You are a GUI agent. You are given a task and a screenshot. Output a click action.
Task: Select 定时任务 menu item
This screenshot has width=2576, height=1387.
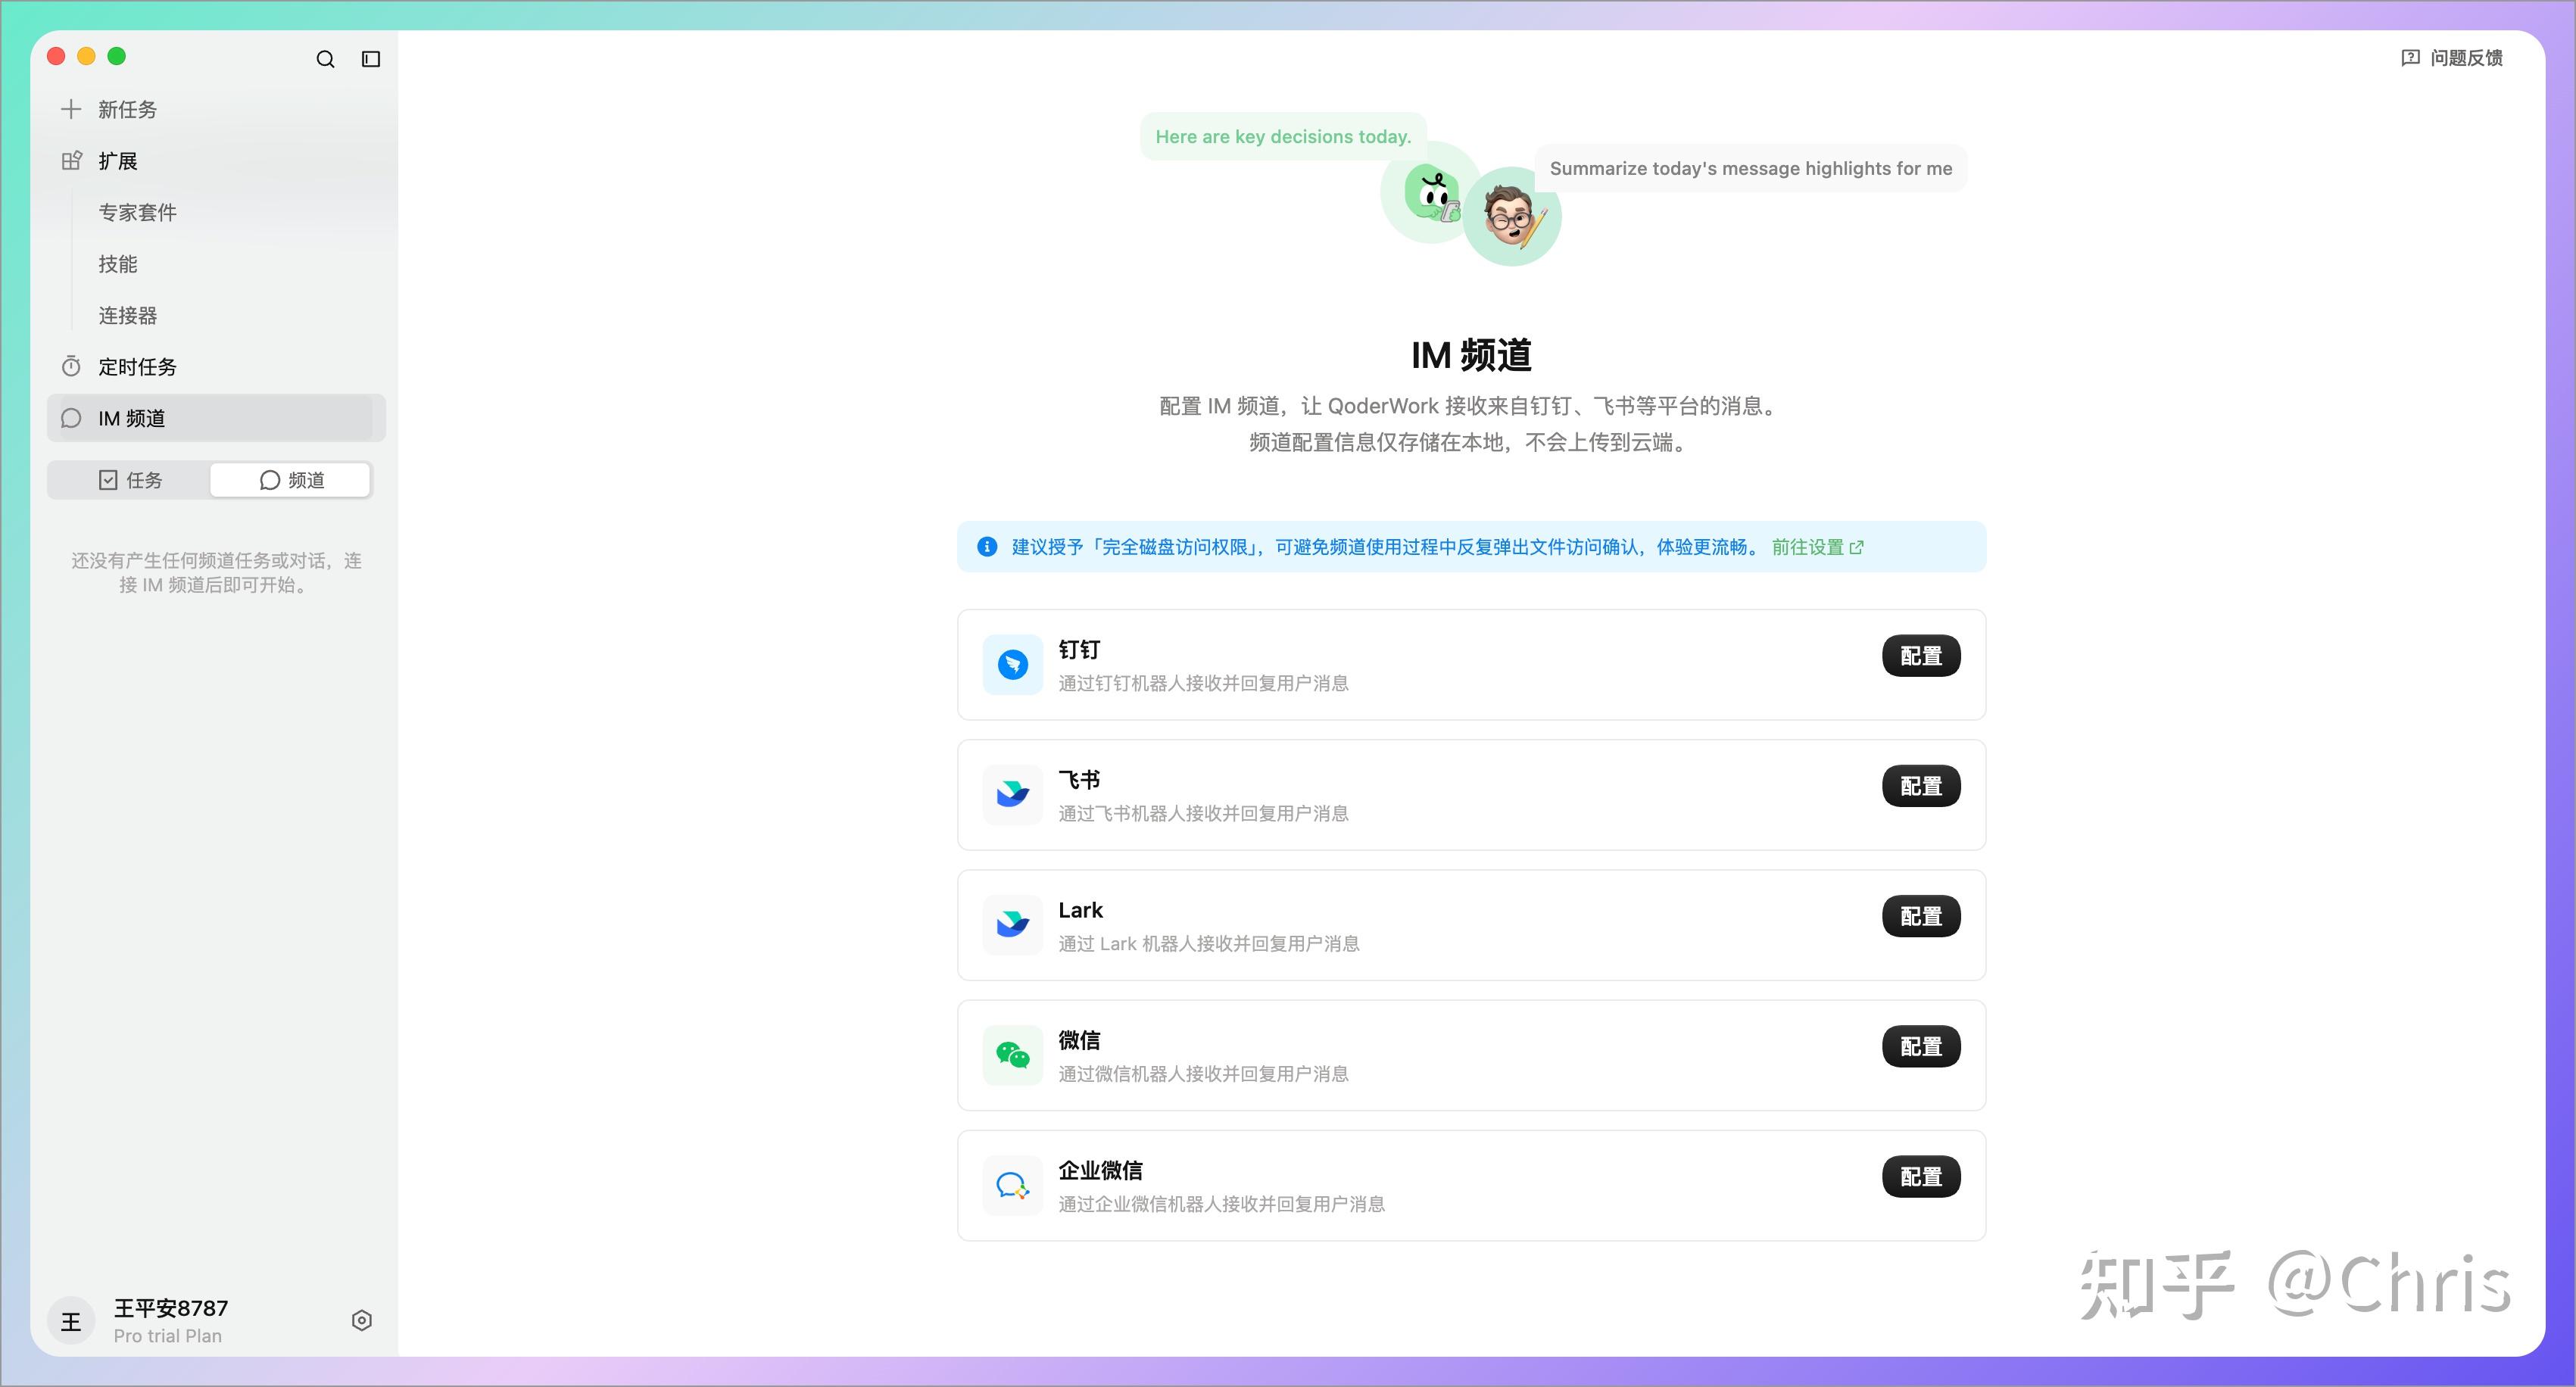[x=216, y=367]
